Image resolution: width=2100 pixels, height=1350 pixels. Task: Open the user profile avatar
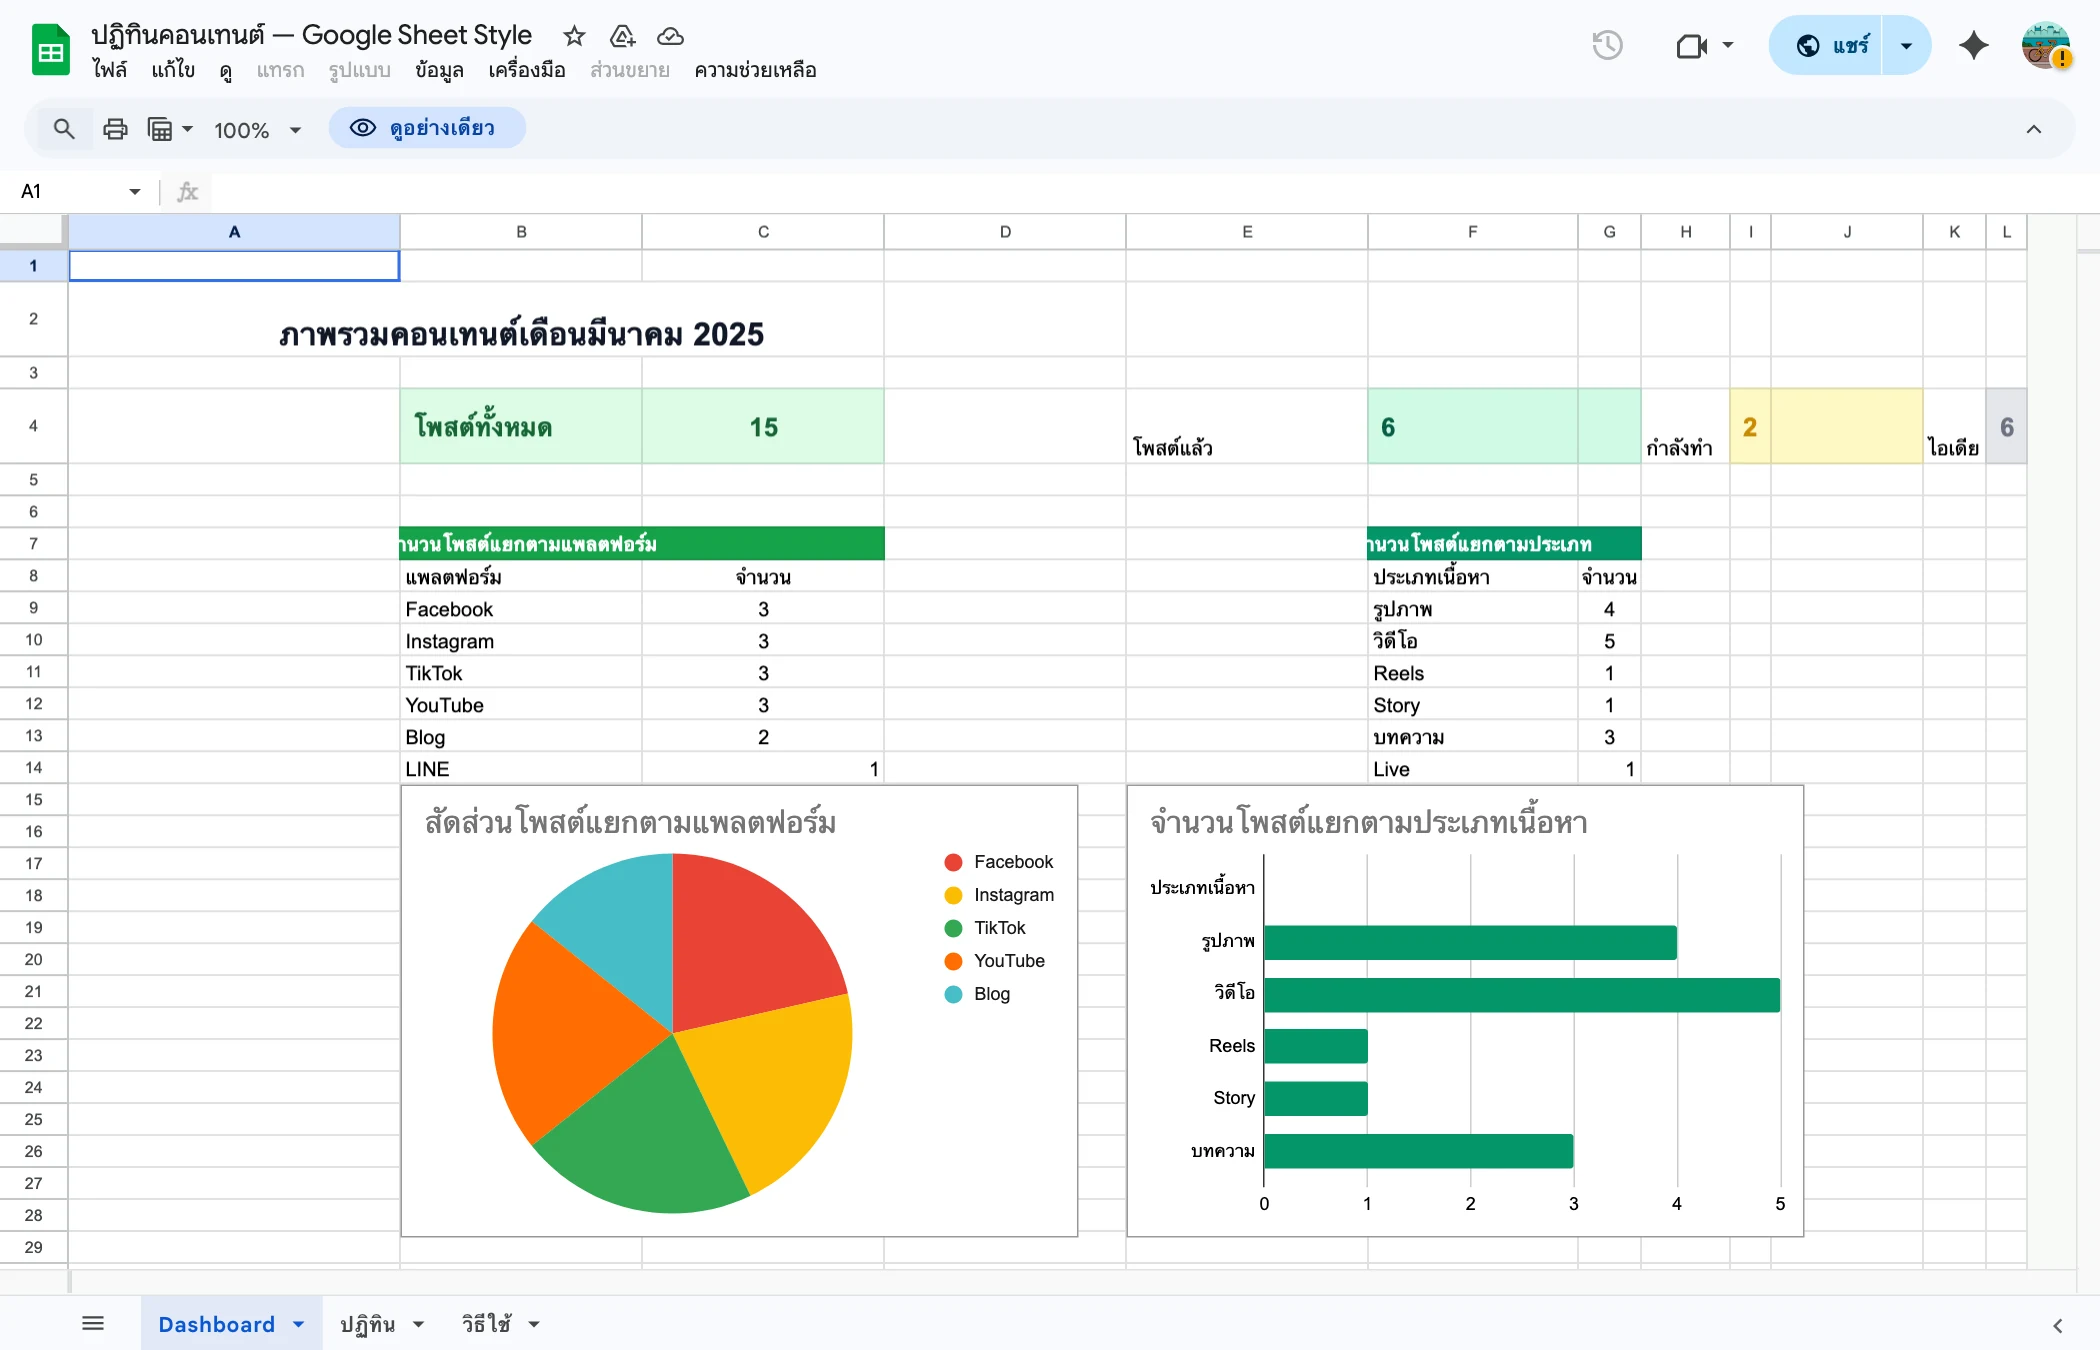click(x=2045, y=46)
